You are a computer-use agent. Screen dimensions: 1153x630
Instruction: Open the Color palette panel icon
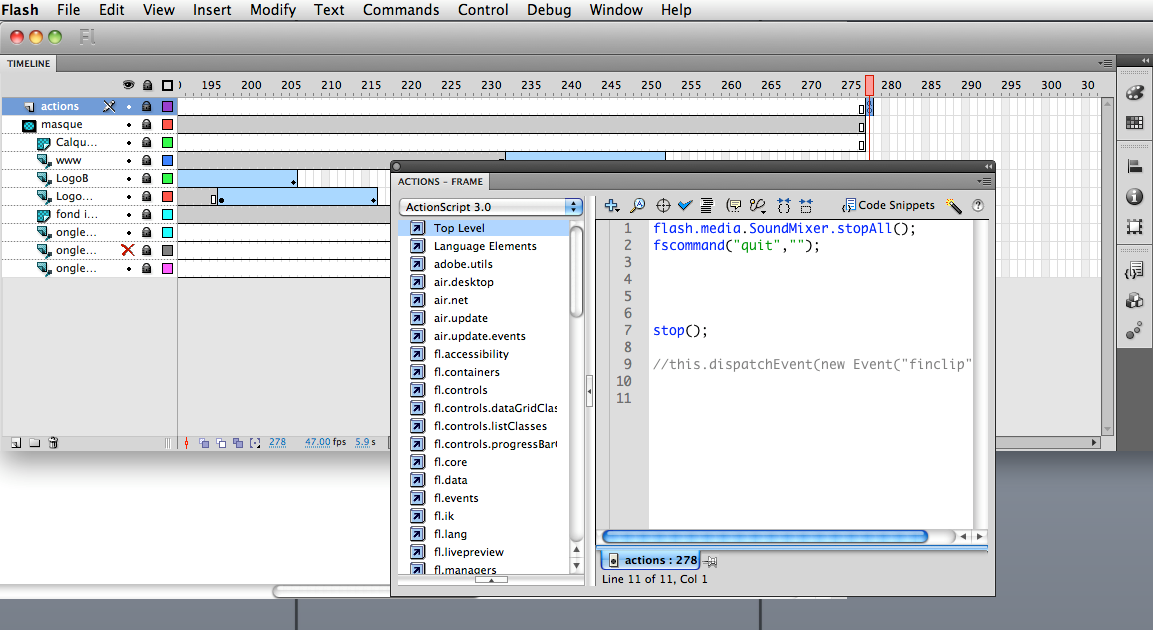(1135, 93)
